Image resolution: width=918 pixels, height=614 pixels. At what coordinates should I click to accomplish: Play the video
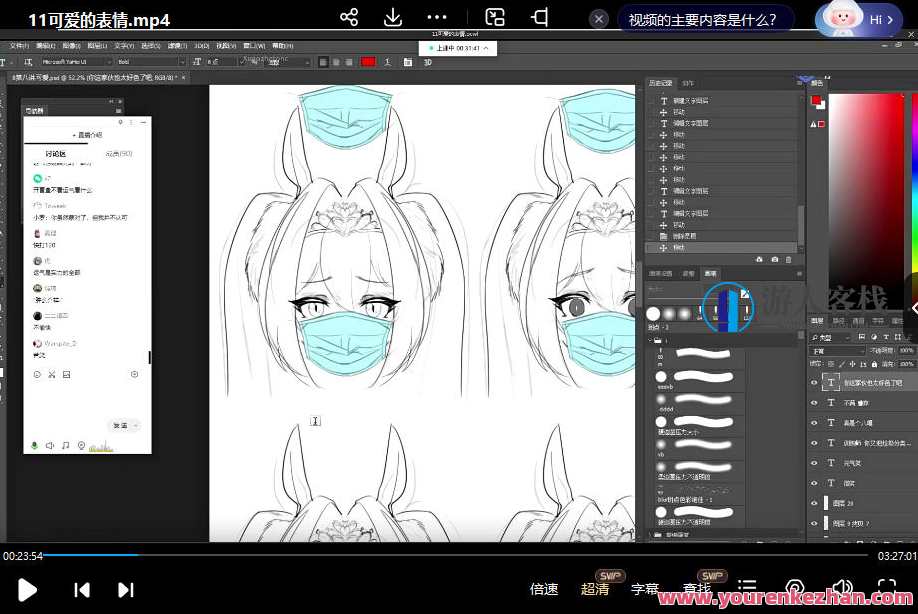tap(27, 590)
